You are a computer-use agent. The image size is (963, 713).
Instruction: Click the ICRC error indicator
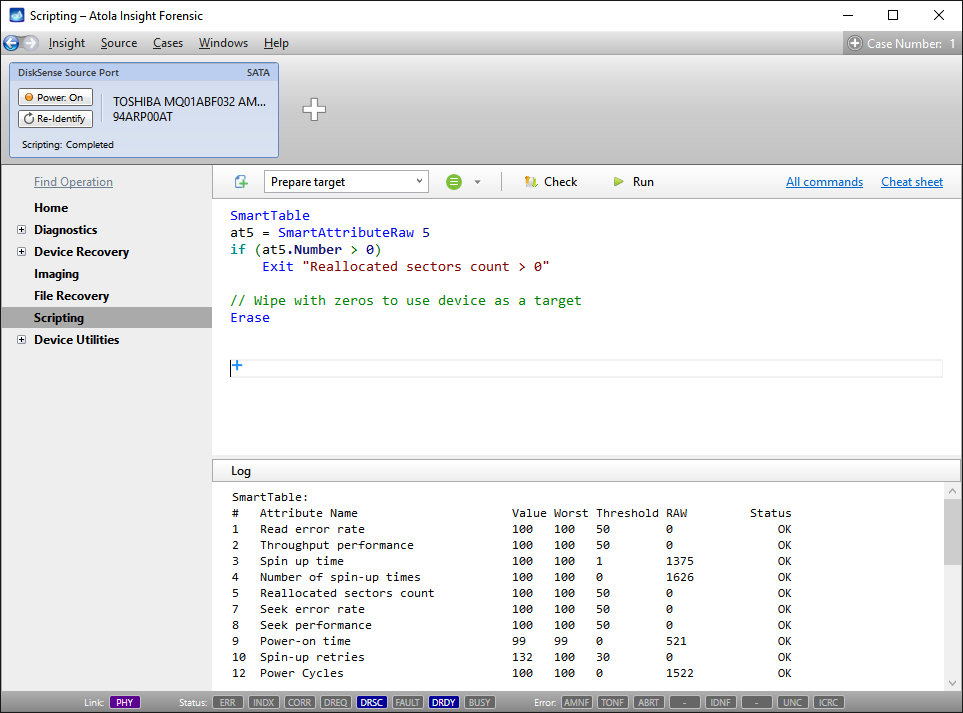pos(828,702)
